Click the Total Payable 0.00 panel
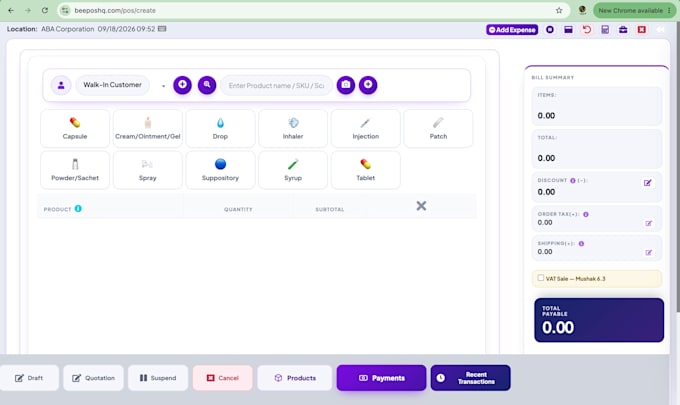The width and height of the screenshot is (680, 405). click(599, 320)
